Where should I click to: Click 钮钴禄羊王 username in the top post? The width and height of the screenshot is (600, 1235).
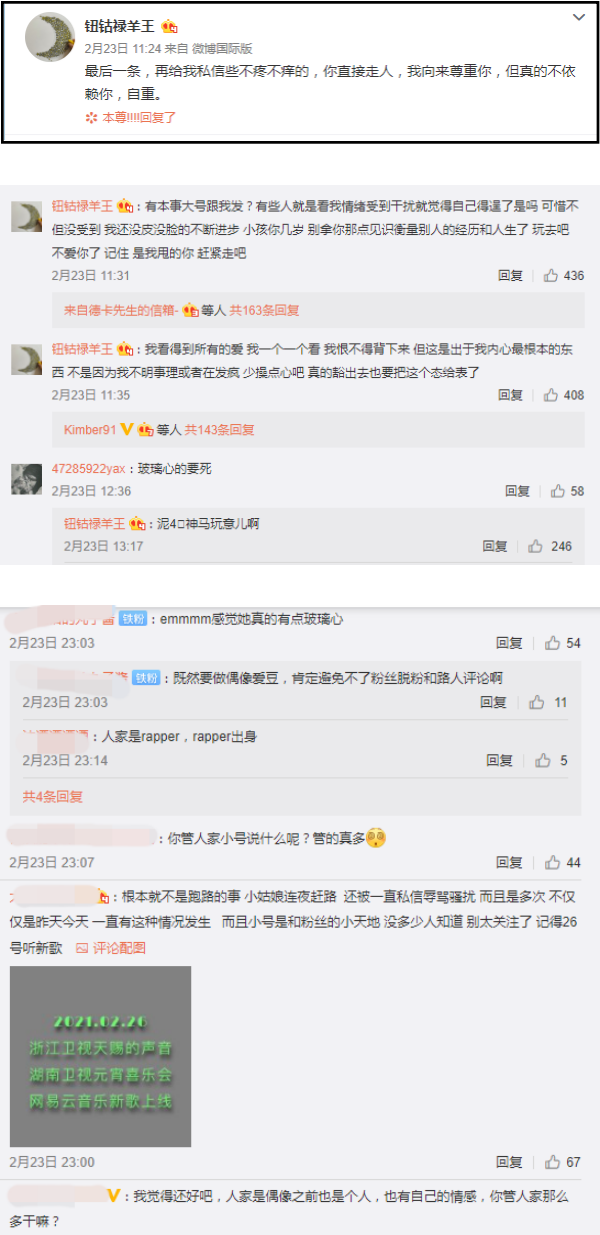click(119, 26)
